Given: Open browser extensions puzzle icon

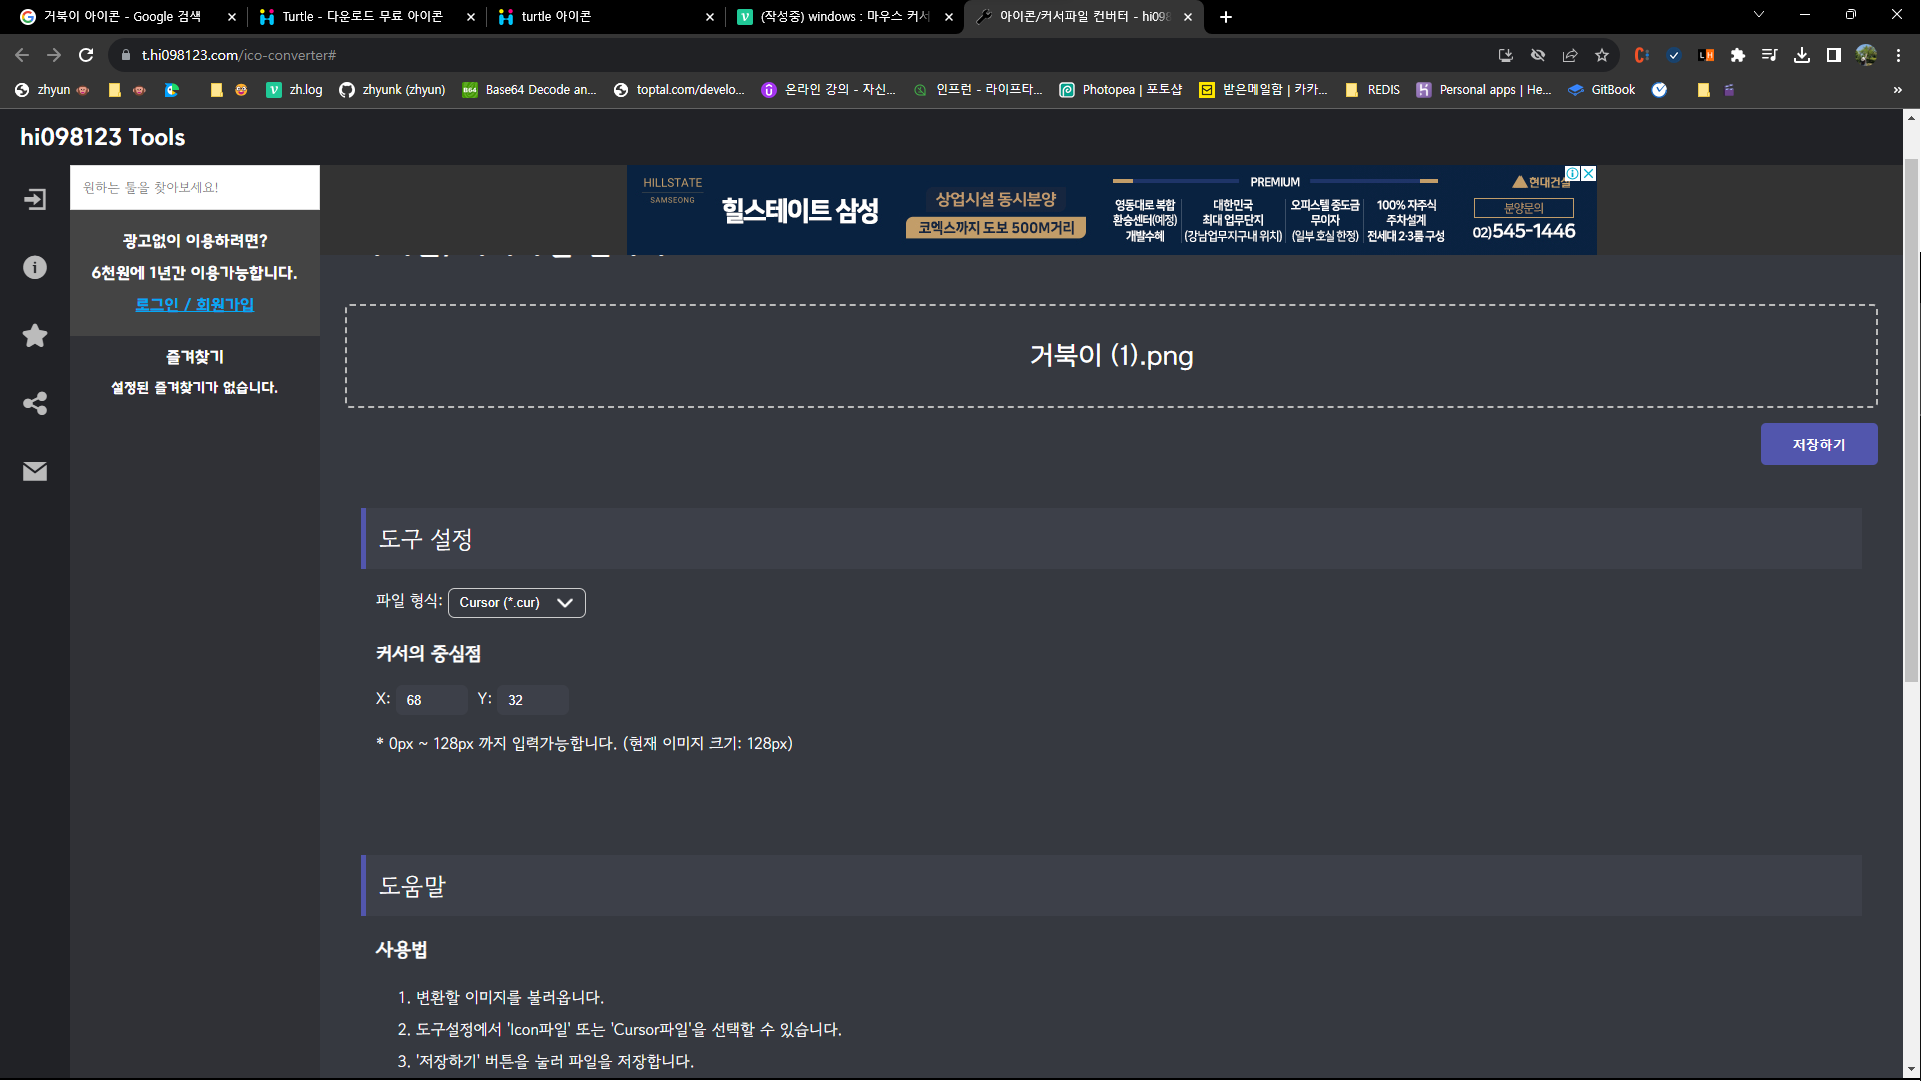Looking at the screenshot, I should click(x=1738, y=55).
